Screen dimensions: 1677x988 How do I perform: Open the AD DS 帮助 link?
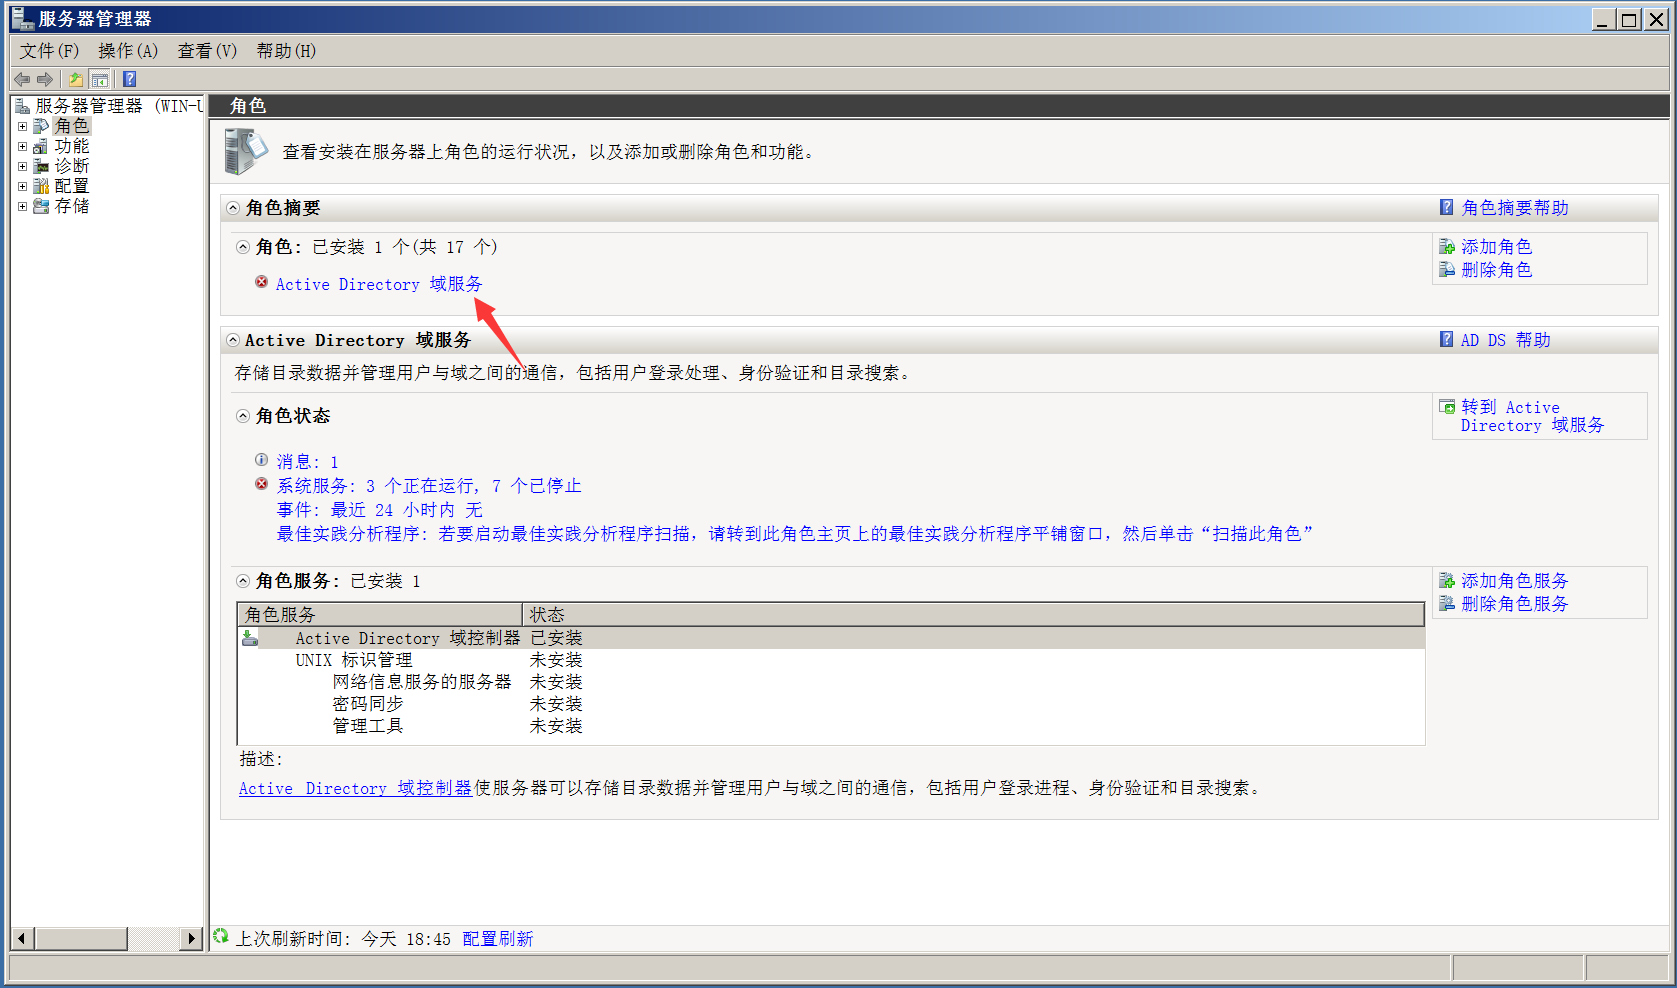coord(1505,340)
